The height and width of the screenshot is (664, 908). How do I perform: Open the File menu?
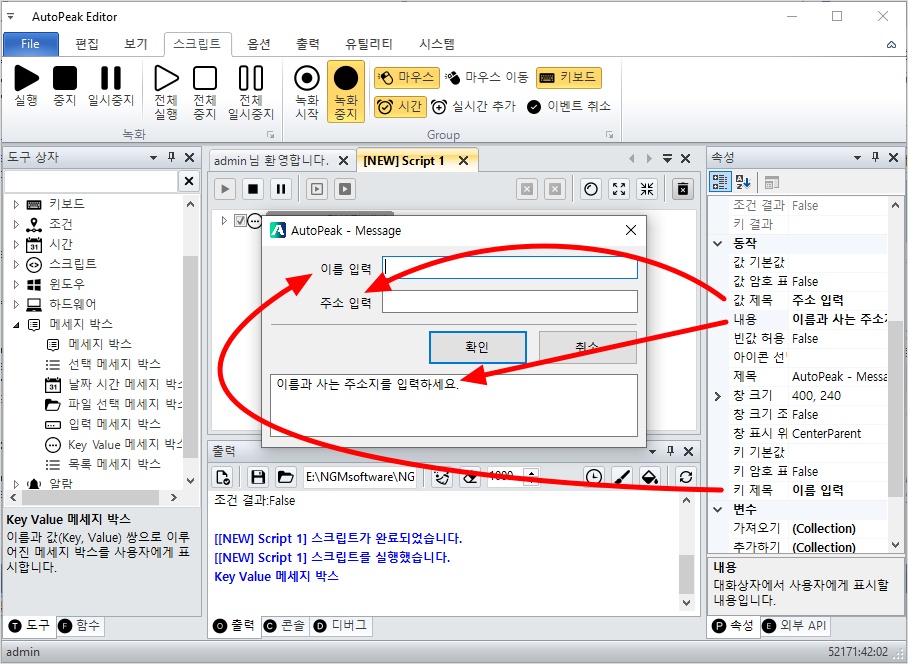click(x=31, y=44)
